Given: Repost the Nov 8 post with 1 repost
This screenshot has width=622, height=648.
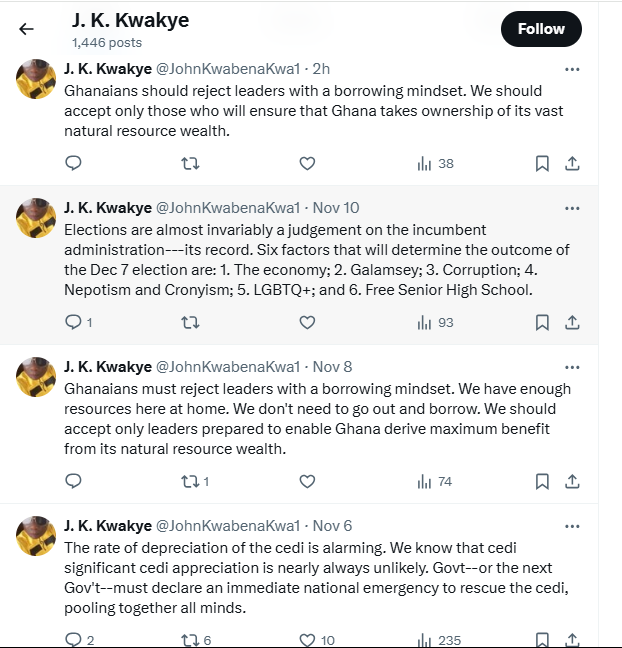Looking at the screenshot, I should click(195, 481).
